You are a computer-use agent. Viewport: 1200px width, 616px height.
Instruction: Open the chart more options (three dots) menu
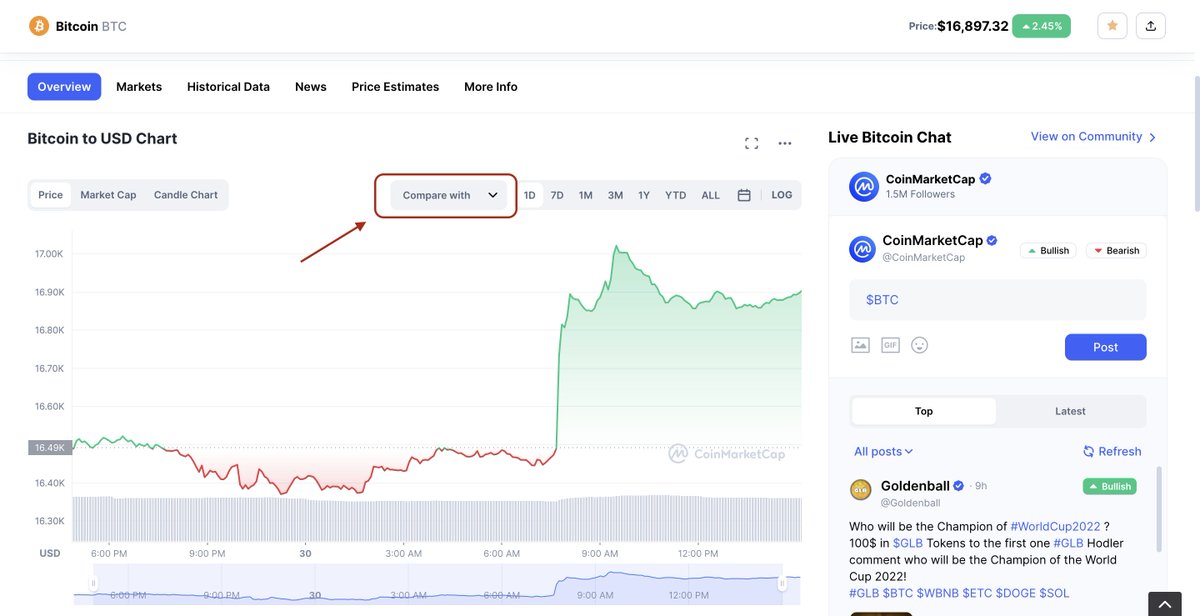click(x=785, y=143)
